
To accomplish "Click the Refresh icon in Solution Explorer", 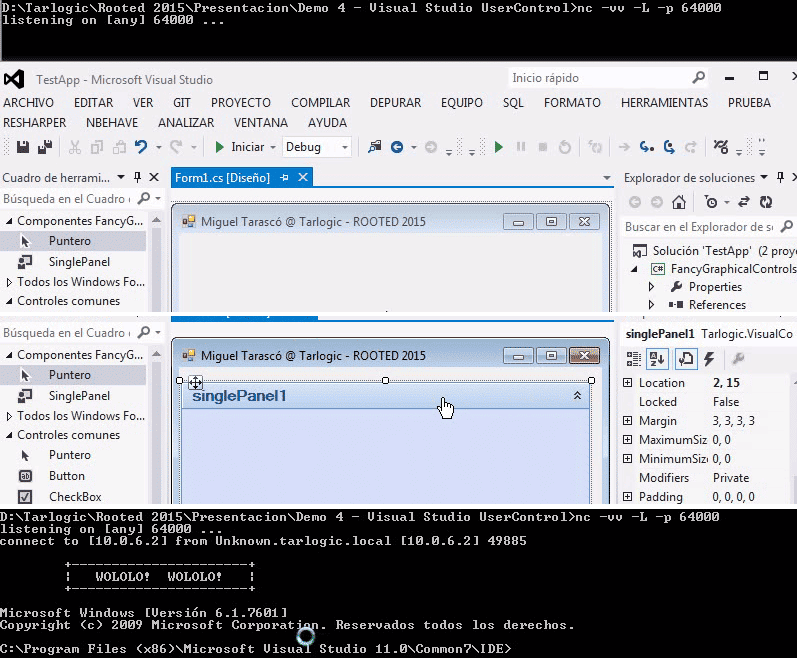I will [766, 202].
